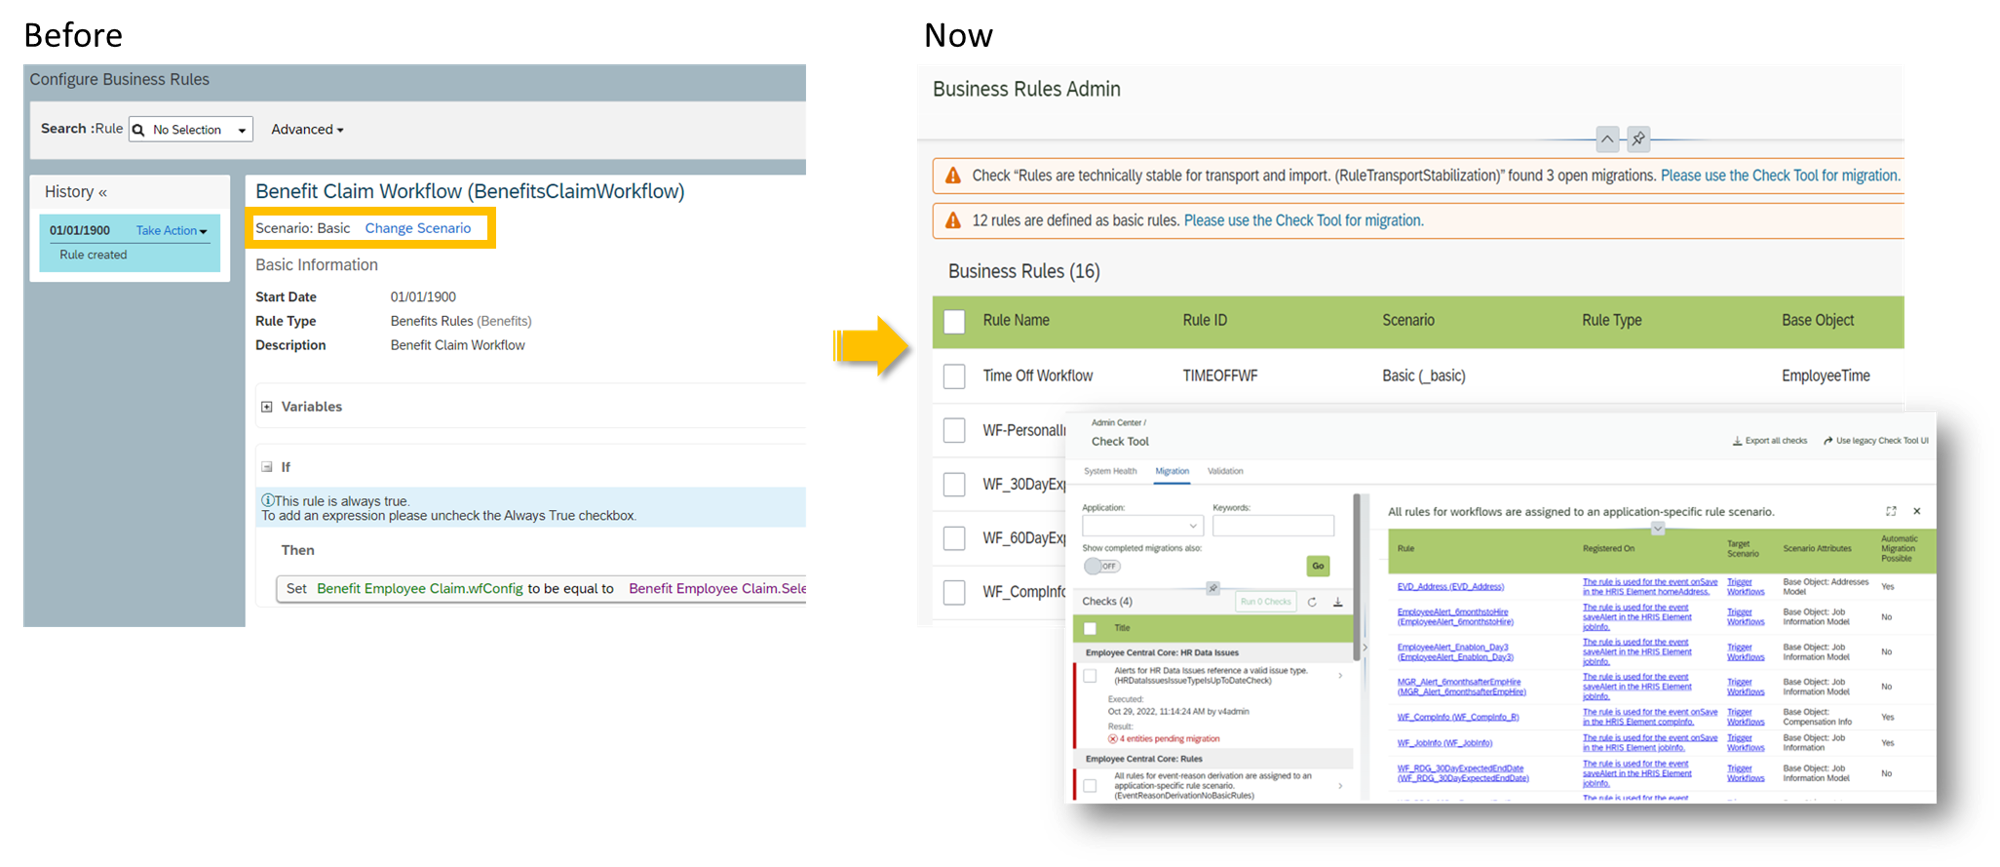The image size is (2000, 867).
Task: Click the Keywords input field
Action: 1273,526
